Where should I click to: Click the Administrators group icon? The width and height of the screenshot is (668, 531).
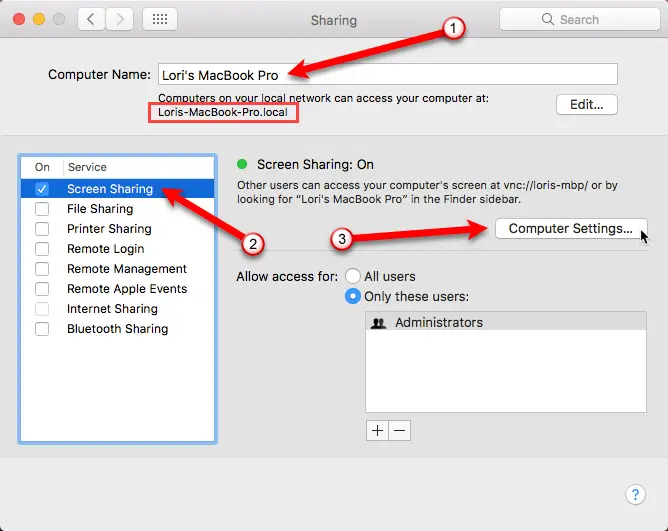click(378, 323)
